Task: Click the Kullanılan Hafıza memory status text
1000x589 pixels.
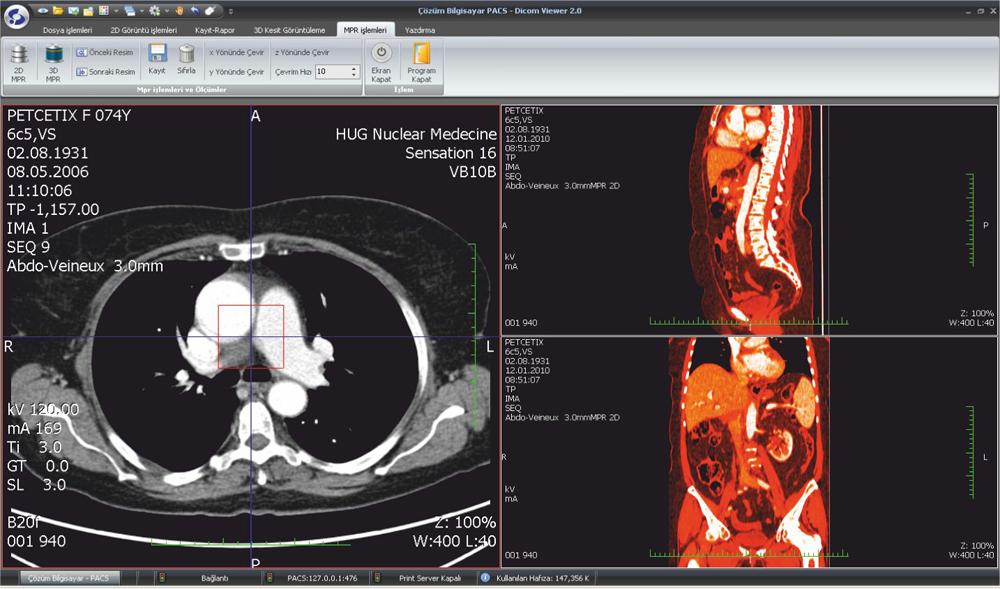Action: pyautogui.click(x=543, y=578)
